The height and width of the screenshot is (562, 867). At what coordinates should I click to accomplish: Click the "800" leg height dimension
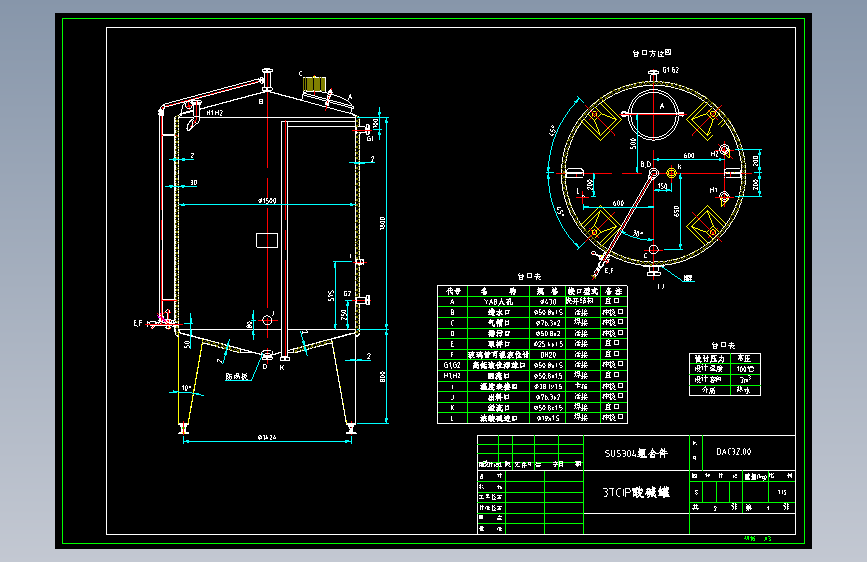[x=382, y=377]
